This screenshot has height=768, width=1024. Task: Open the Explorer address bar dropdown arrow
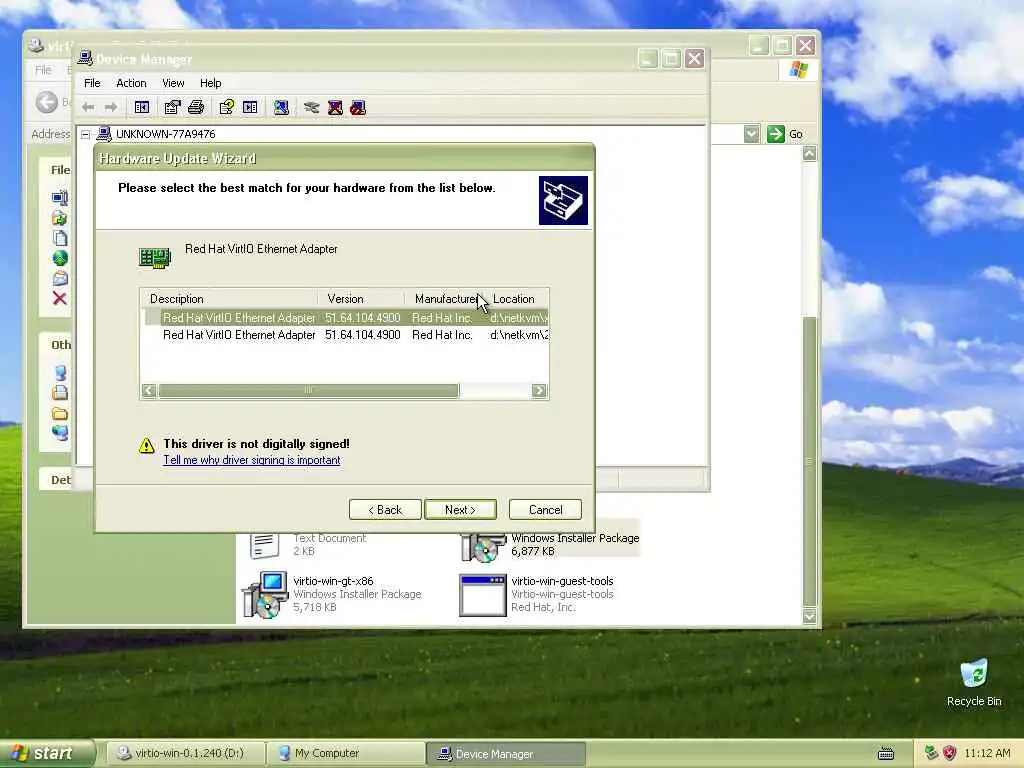click(752, 134)
